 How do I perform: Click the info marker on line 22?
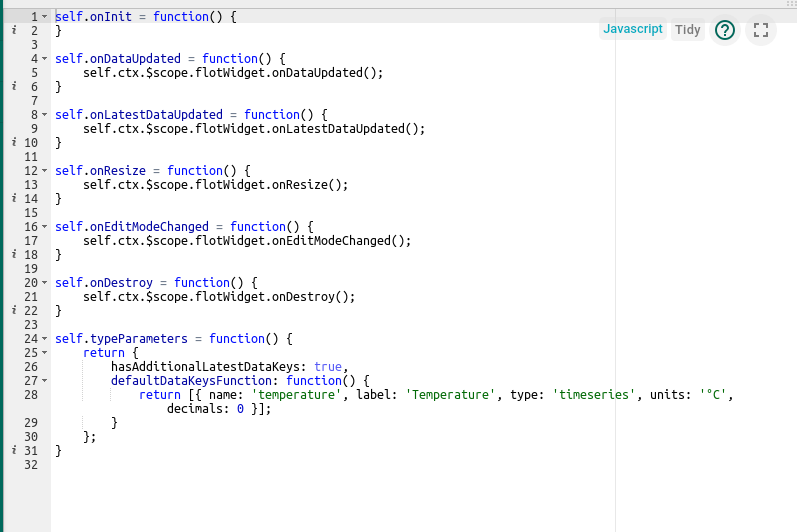(14, 310)
